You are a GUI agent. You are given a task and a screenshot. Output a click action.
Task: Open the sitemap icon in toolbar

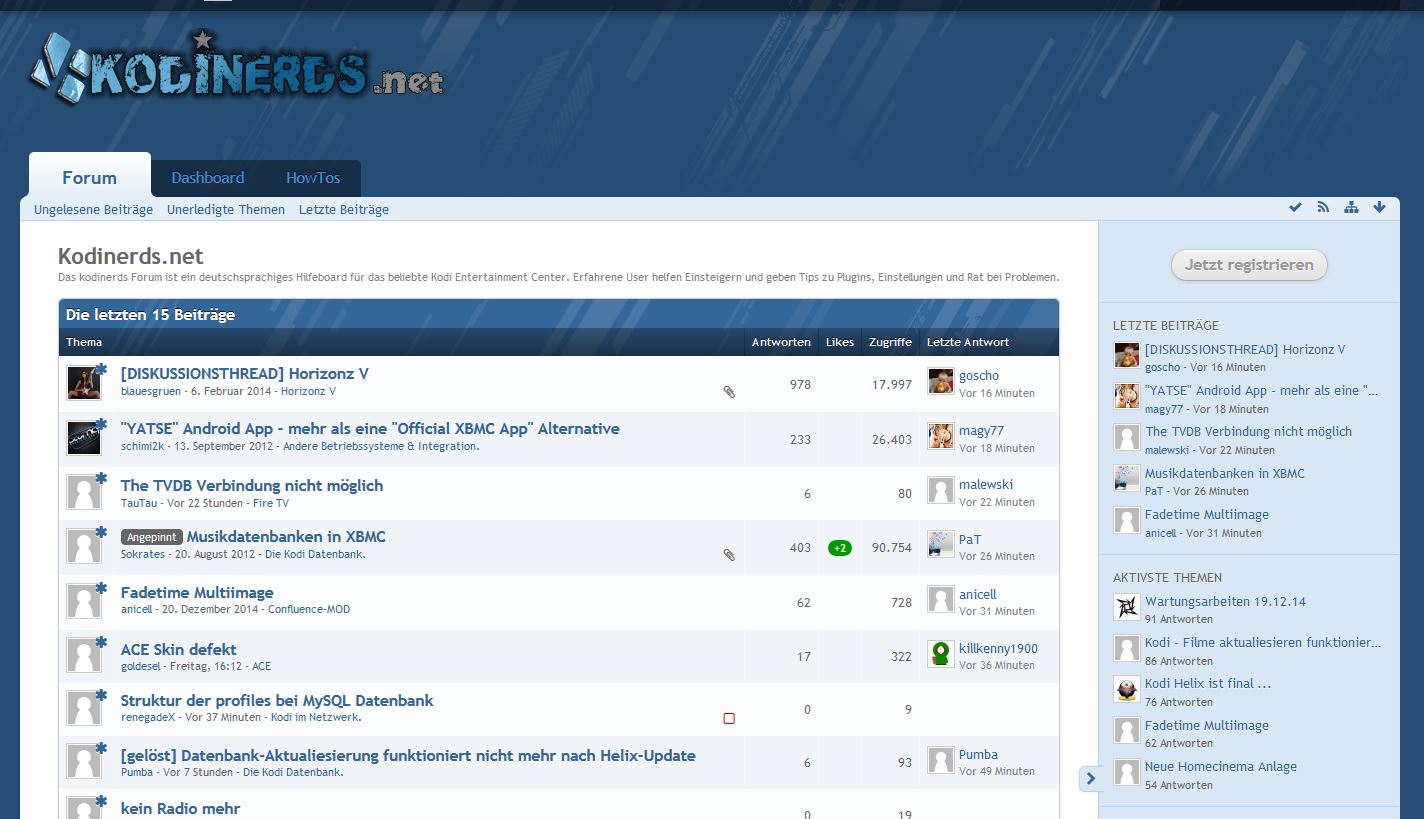point(1351,207)
